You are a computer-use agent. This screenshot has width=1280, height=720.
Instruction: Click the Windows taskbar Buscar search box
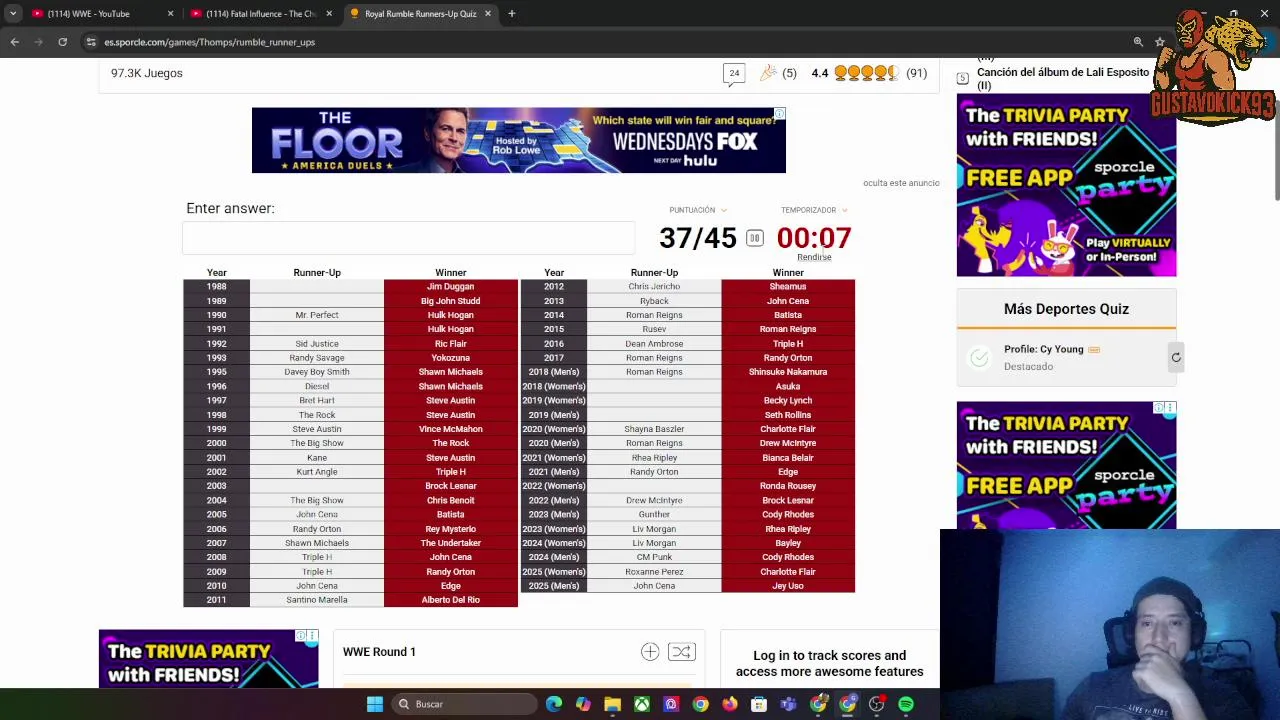(462, 704)
